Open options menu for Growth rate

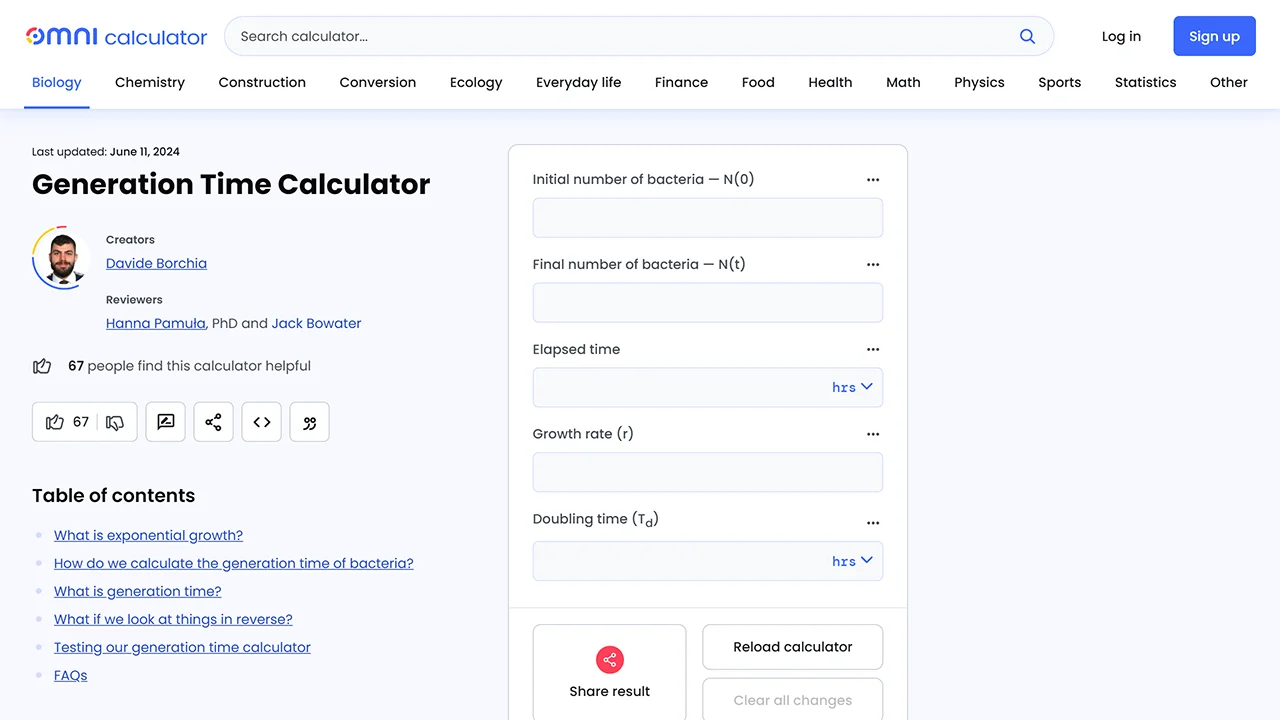pyautogui.click(x=873, y=434)
